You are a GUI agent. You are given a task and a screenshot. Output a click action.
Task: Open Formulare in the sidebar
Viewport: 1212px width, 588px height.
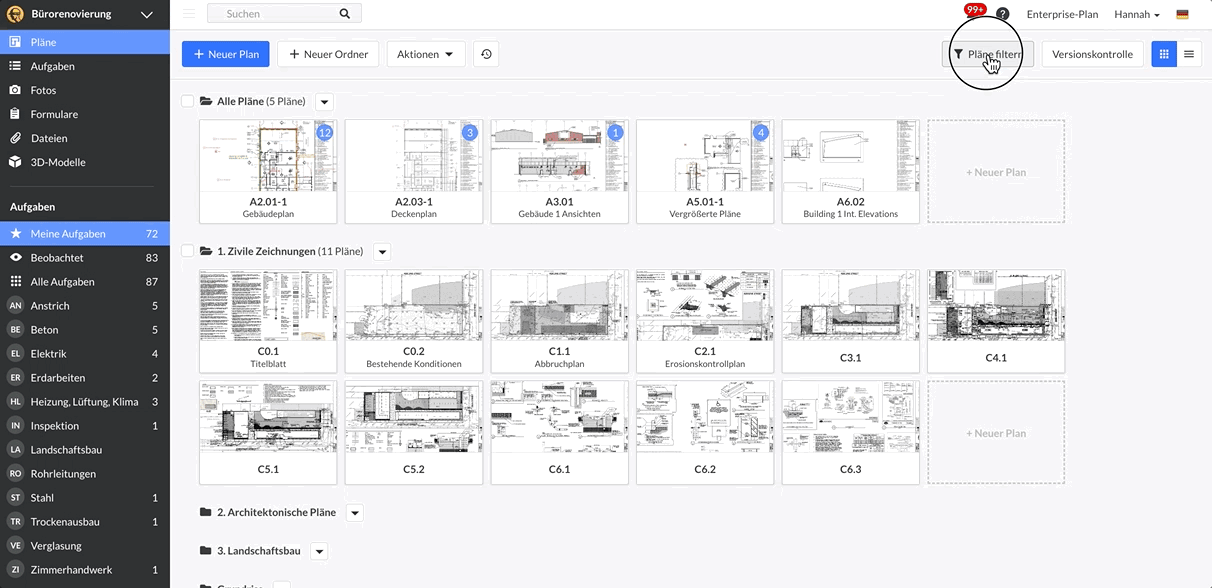point(85,114)
